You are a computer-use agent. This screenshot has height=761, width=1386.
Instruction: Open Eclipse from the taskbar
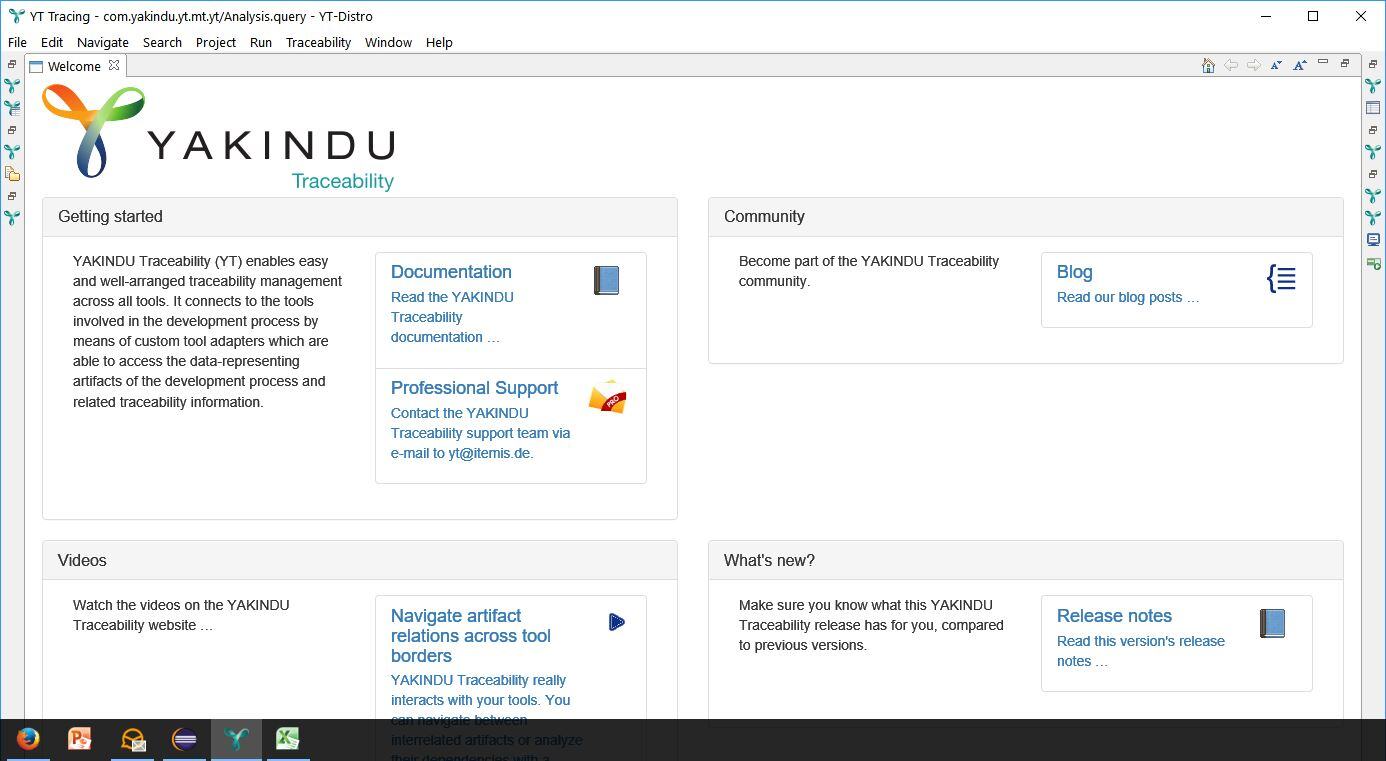(184, 739)
